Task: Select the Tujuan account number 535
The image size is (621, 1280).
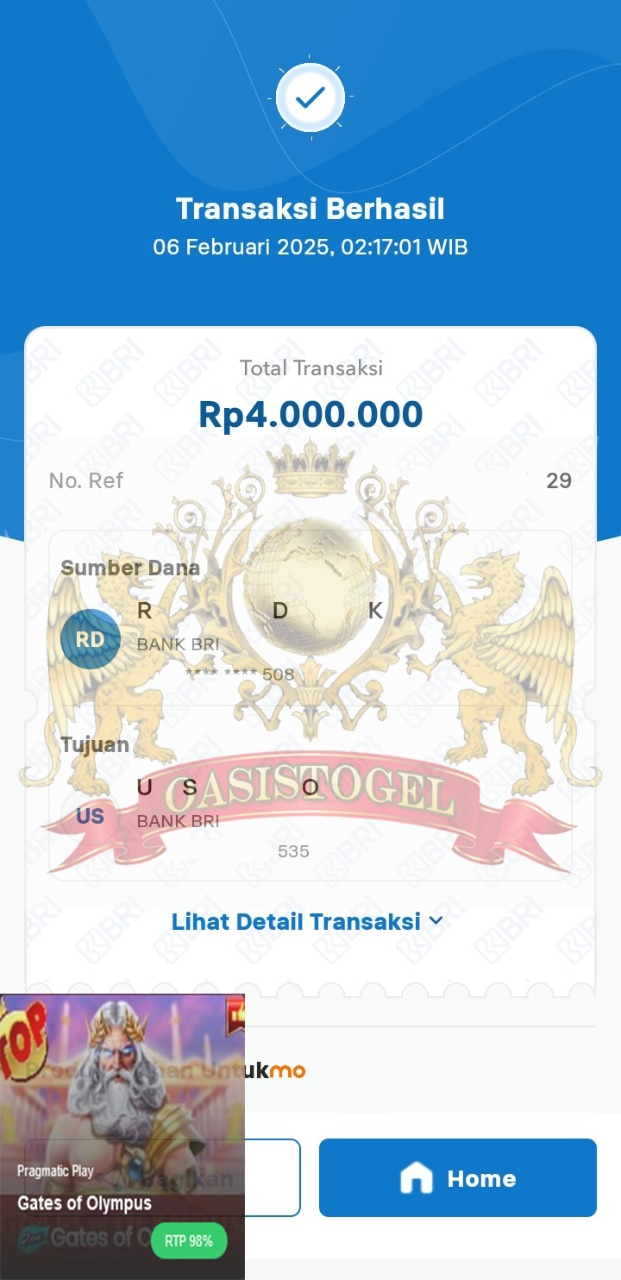Action: click(293, 851)
